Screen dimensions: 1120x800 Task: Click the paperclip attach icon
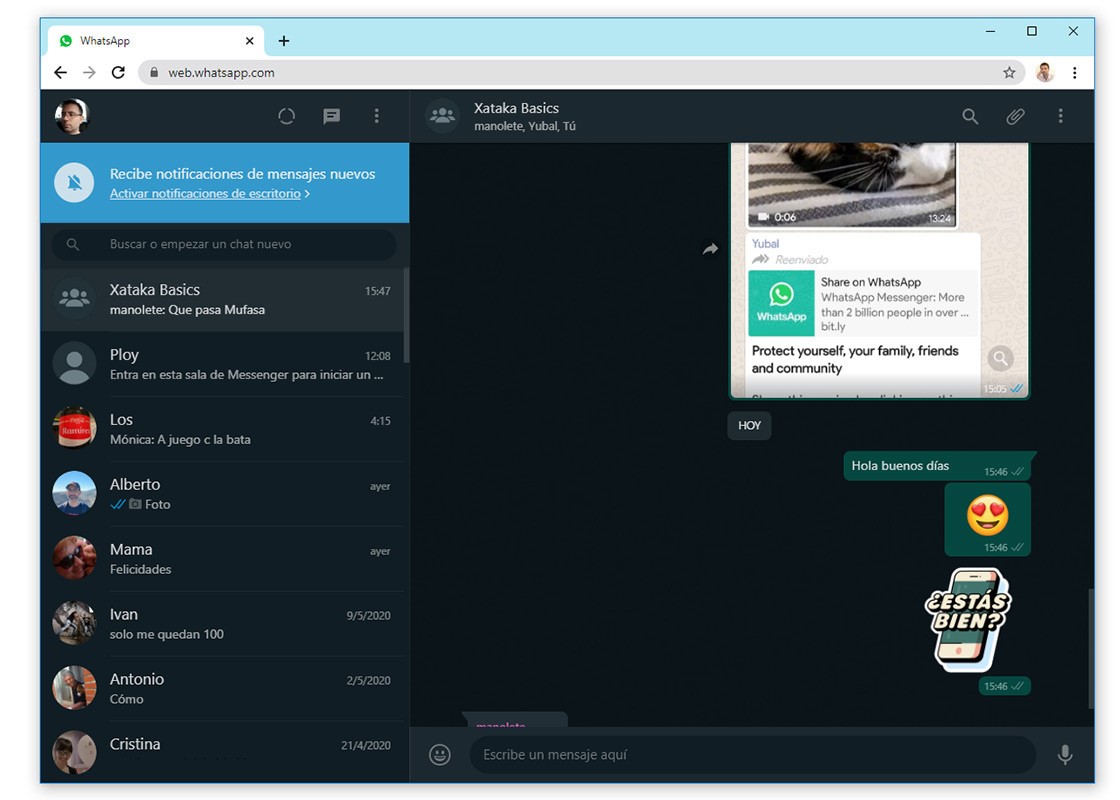1015,116
